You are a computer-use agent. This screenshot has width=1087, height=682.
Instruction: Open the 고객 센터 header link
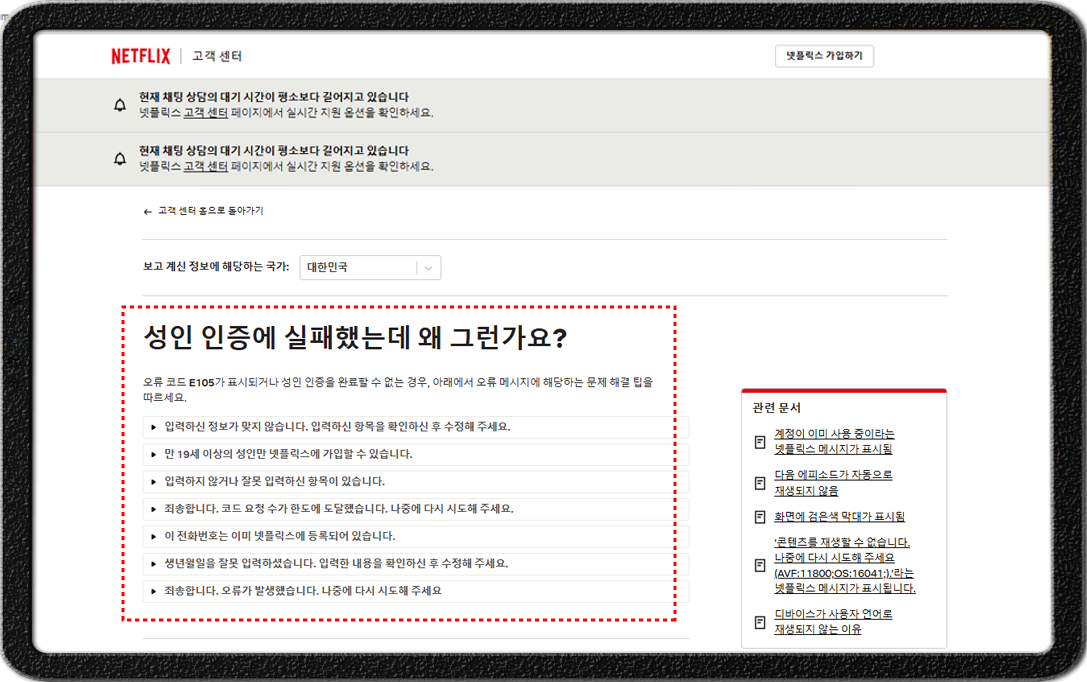(217, 56)
